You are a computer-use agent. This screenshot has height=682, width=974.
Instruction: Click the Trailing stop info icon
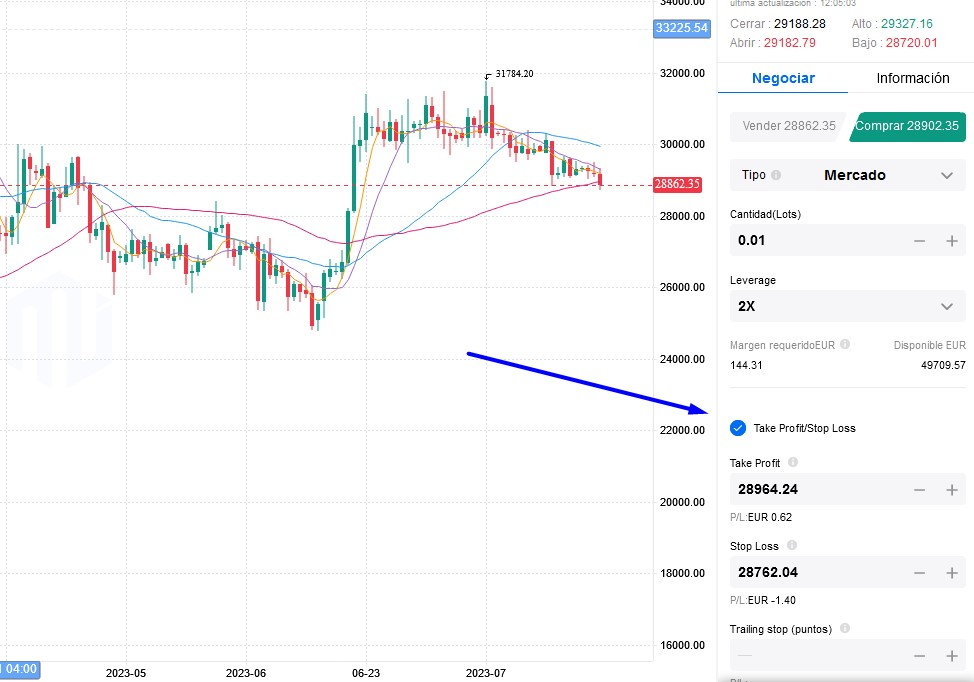(845, 629)
